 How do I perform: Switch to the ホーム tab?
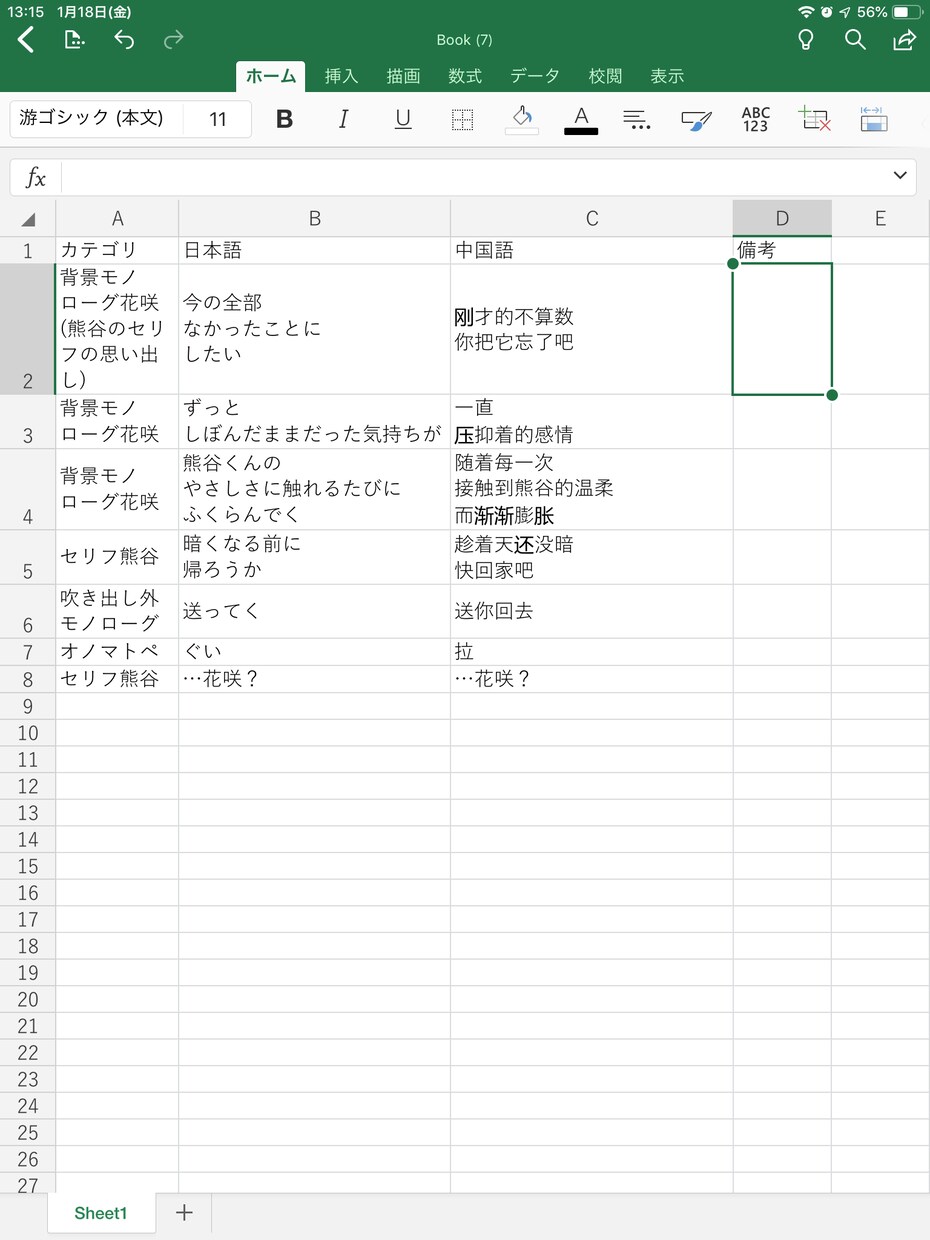(271, 76)
